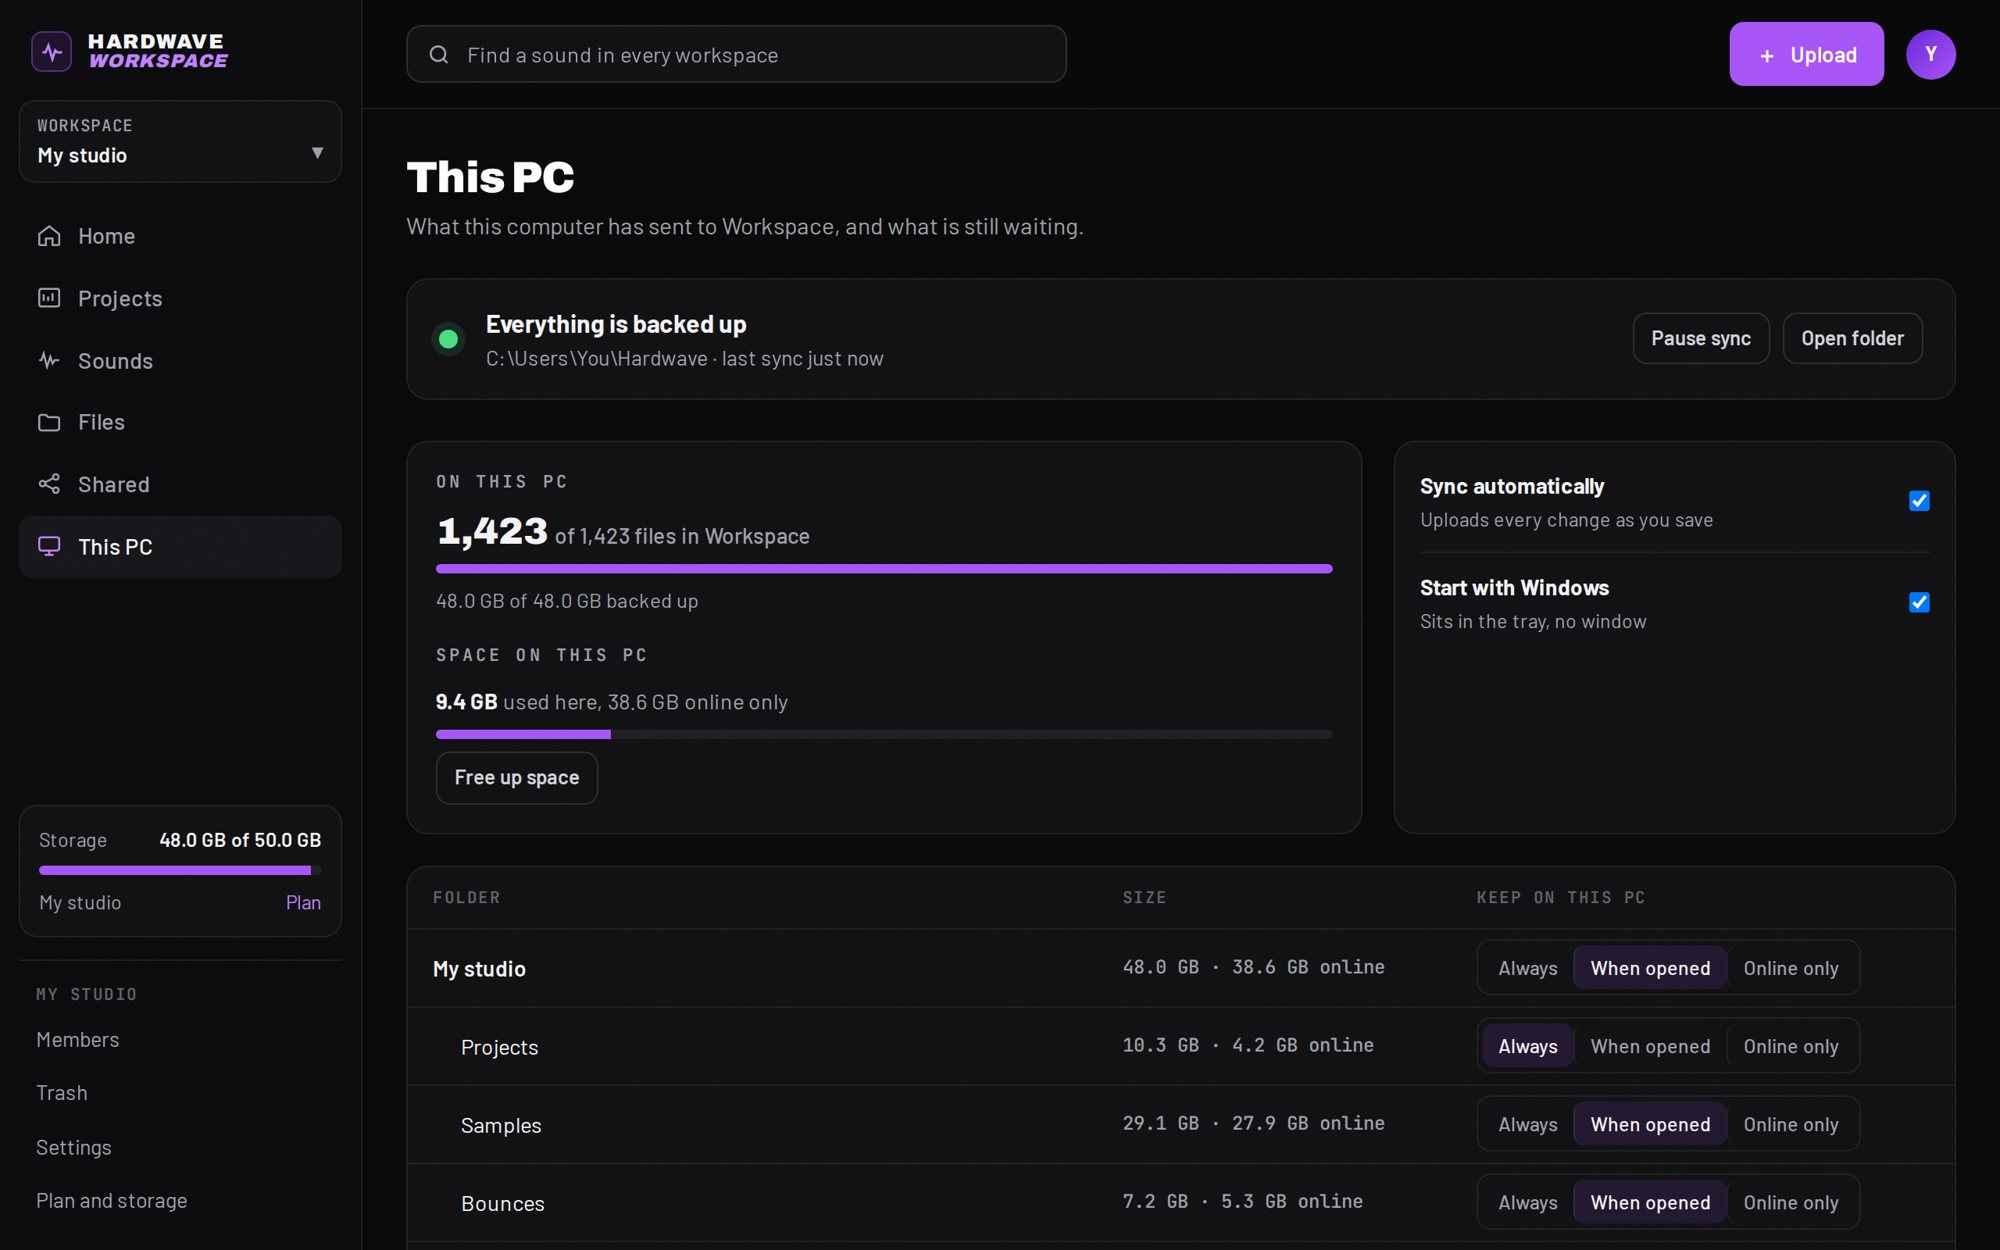Click the green backed-up status dot
Screen dimensions: 2000x1250
tap(449, 339)
